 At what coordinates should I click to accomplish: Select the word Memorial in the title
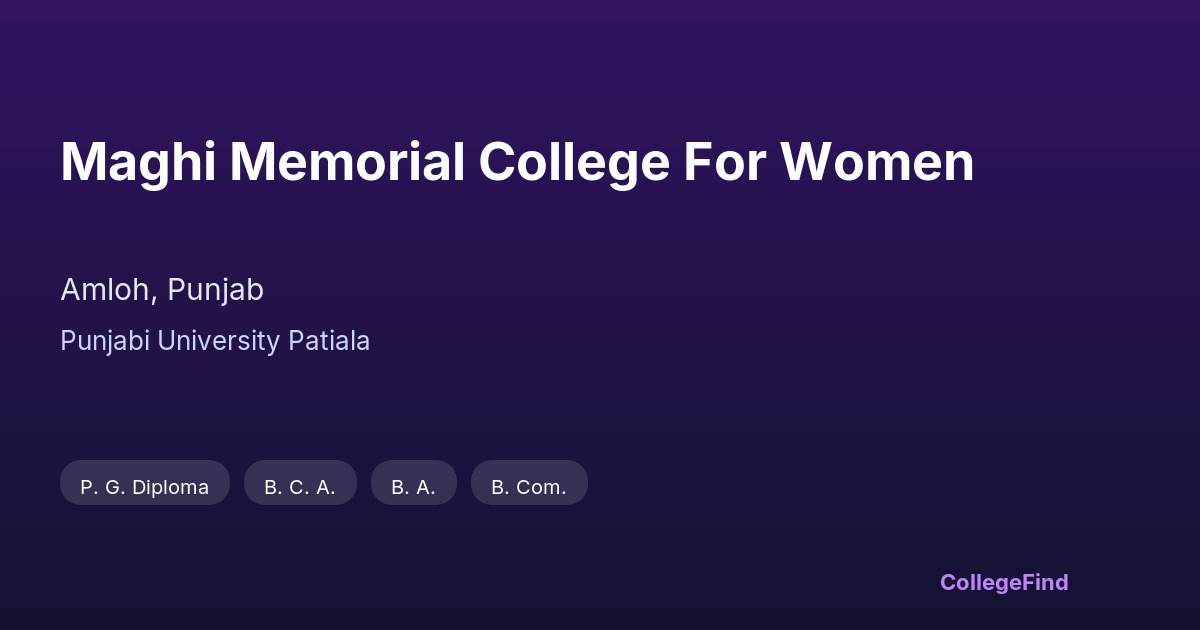346,162
